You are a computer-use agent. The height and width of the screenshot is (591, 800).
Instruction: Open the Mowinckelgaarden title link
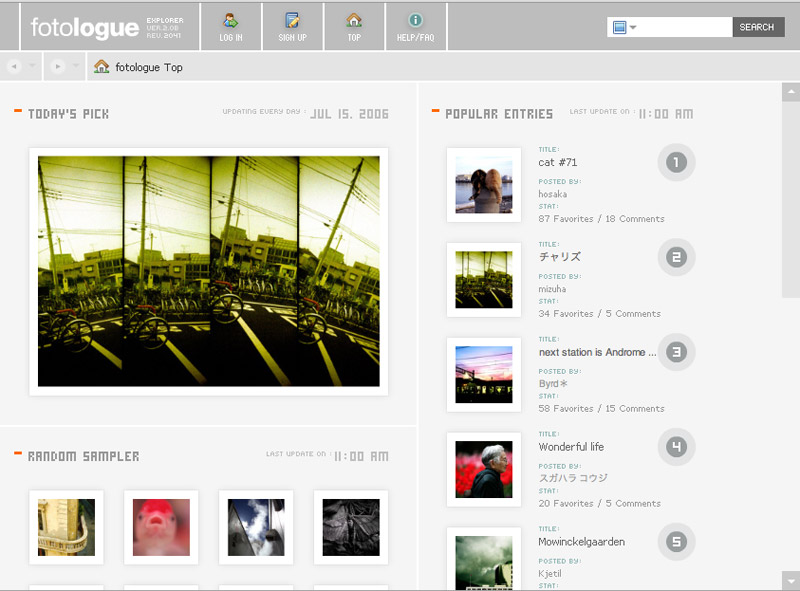(x=582, y=542)
